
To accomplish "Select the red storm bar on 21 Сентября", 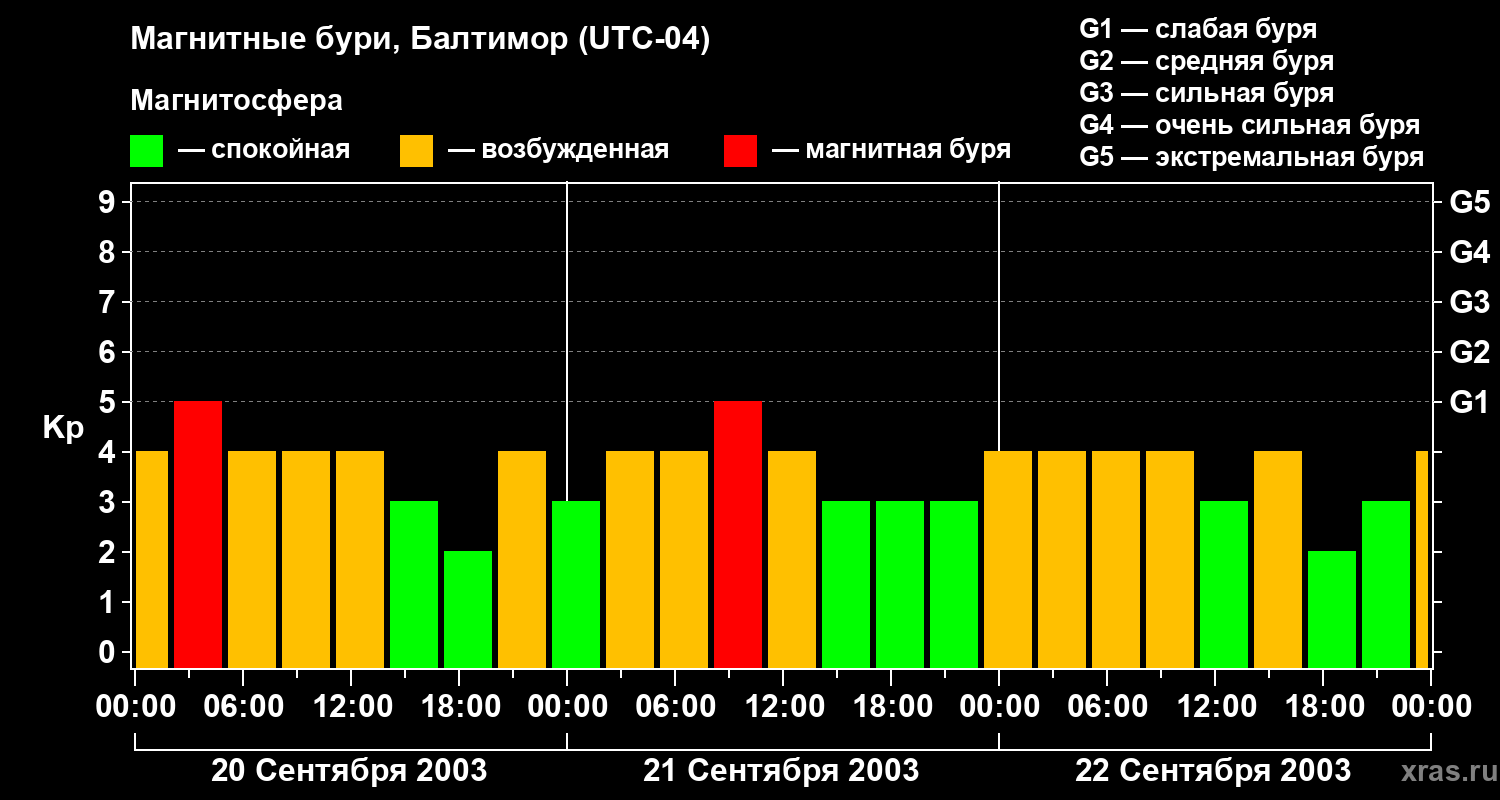I will [738, 535].
